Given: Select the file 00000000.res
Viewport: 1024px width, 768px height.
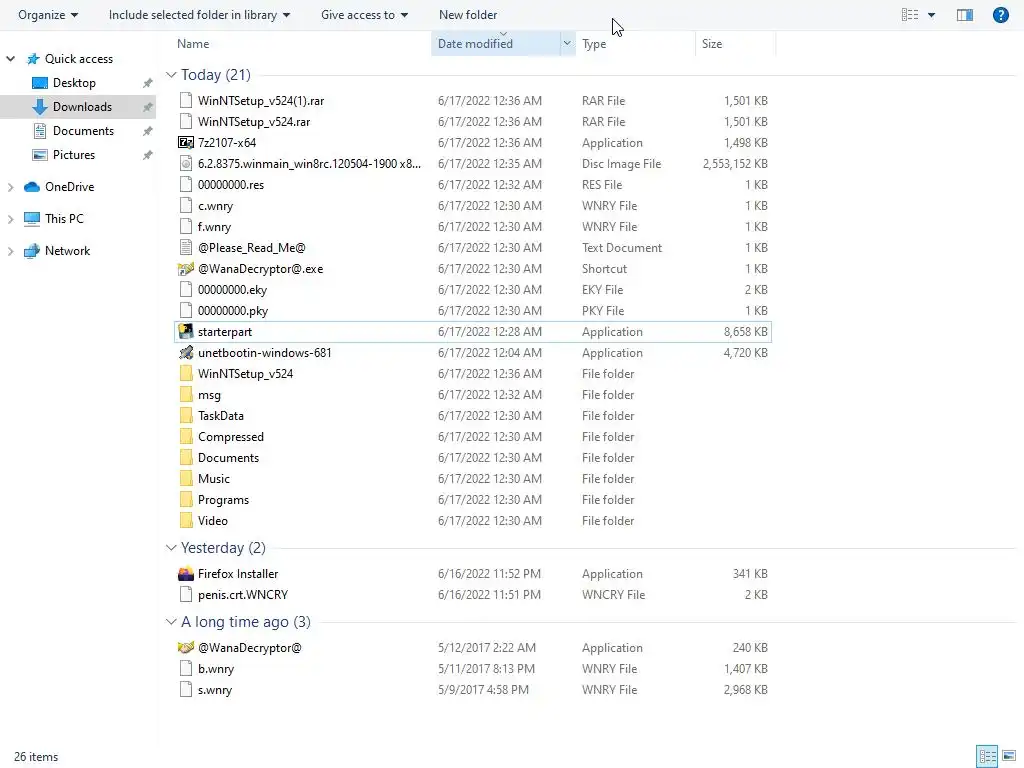Looking at the screenshot, I should (231, 185).
